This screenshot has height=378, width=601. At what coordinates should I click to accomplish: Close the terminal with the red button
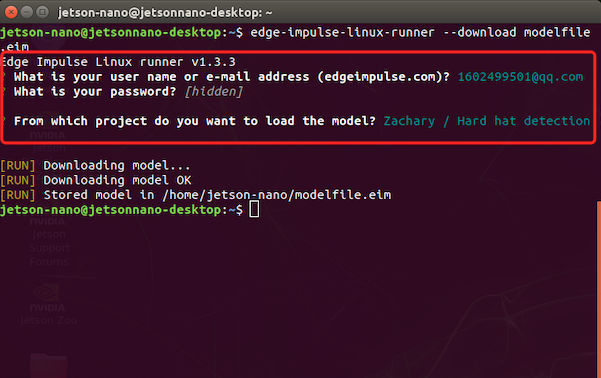pos(11,12)
